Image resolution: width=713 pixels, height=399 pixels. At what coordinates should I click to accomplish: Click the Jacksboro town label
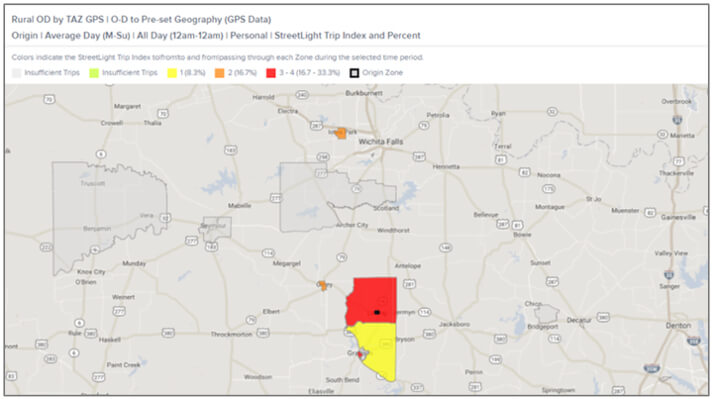(454, 324)
